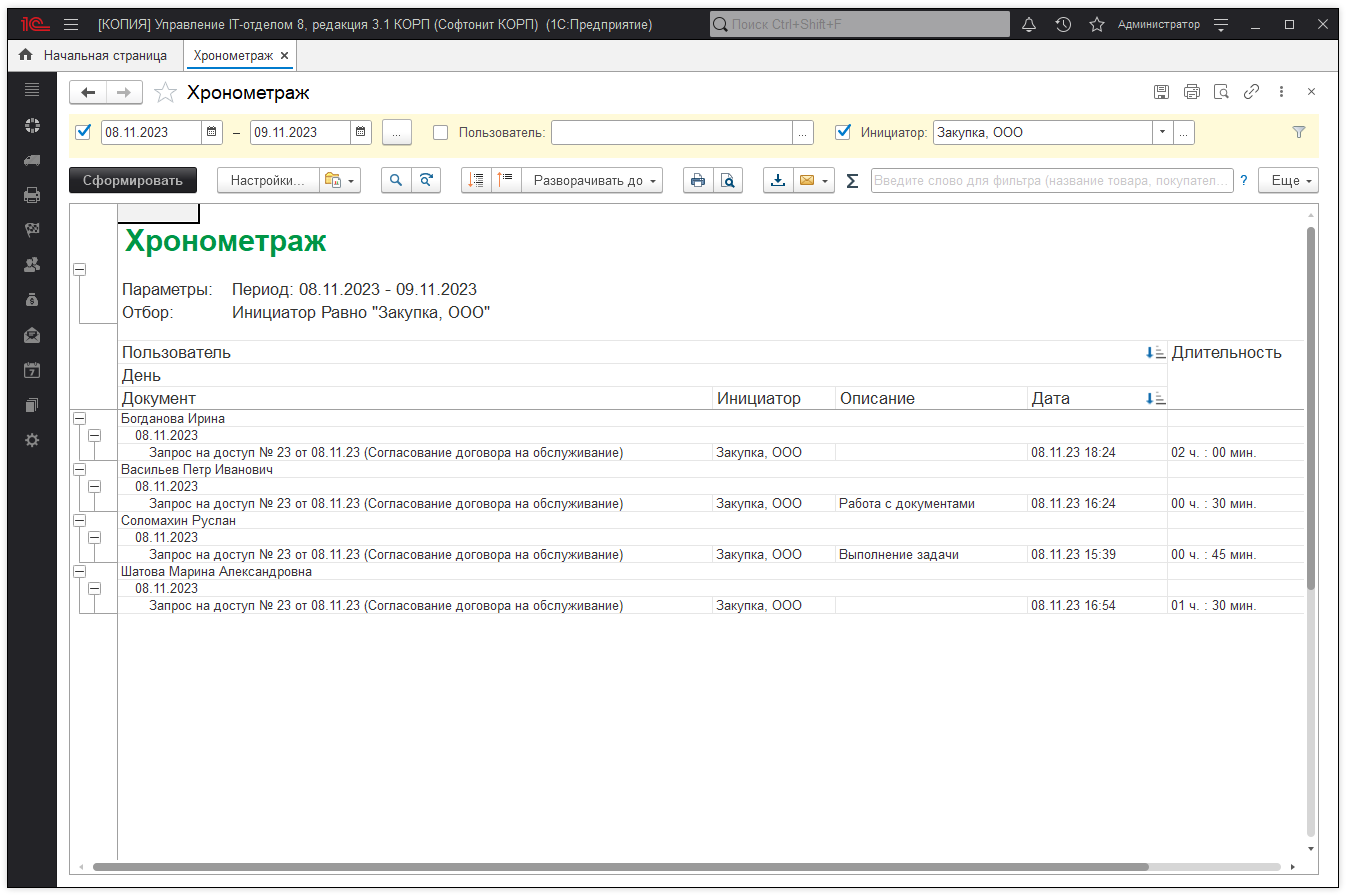Disable the Инициатор filter checkbox
The height and width of the screenshot is (895, 1346).
pos(843,132)
